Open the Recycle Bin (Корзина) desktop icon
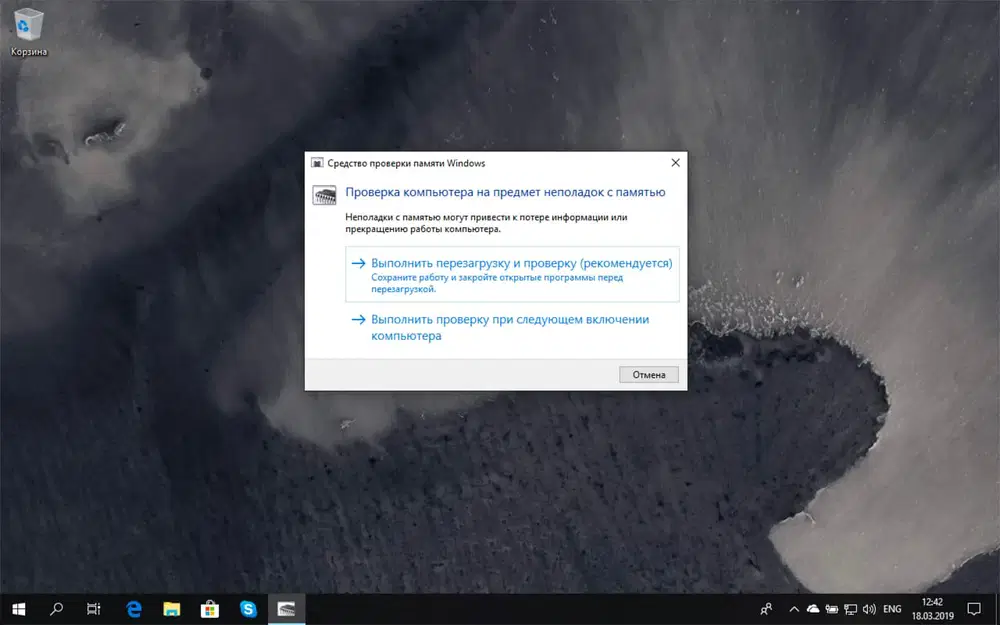 point(29,32)
